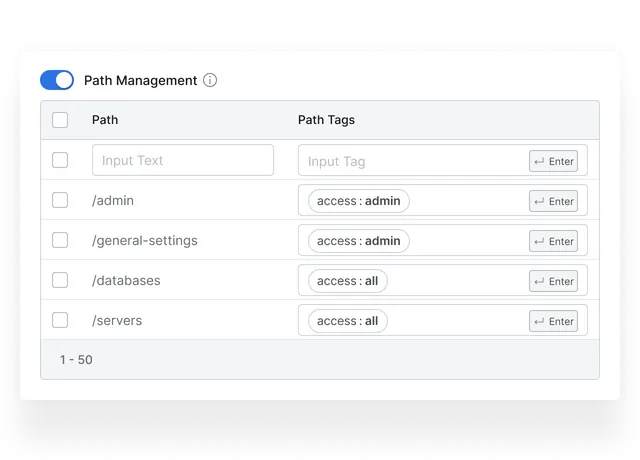Click Enter button in Input Tag row
The image size is (640, 460).
click(553, 161)
